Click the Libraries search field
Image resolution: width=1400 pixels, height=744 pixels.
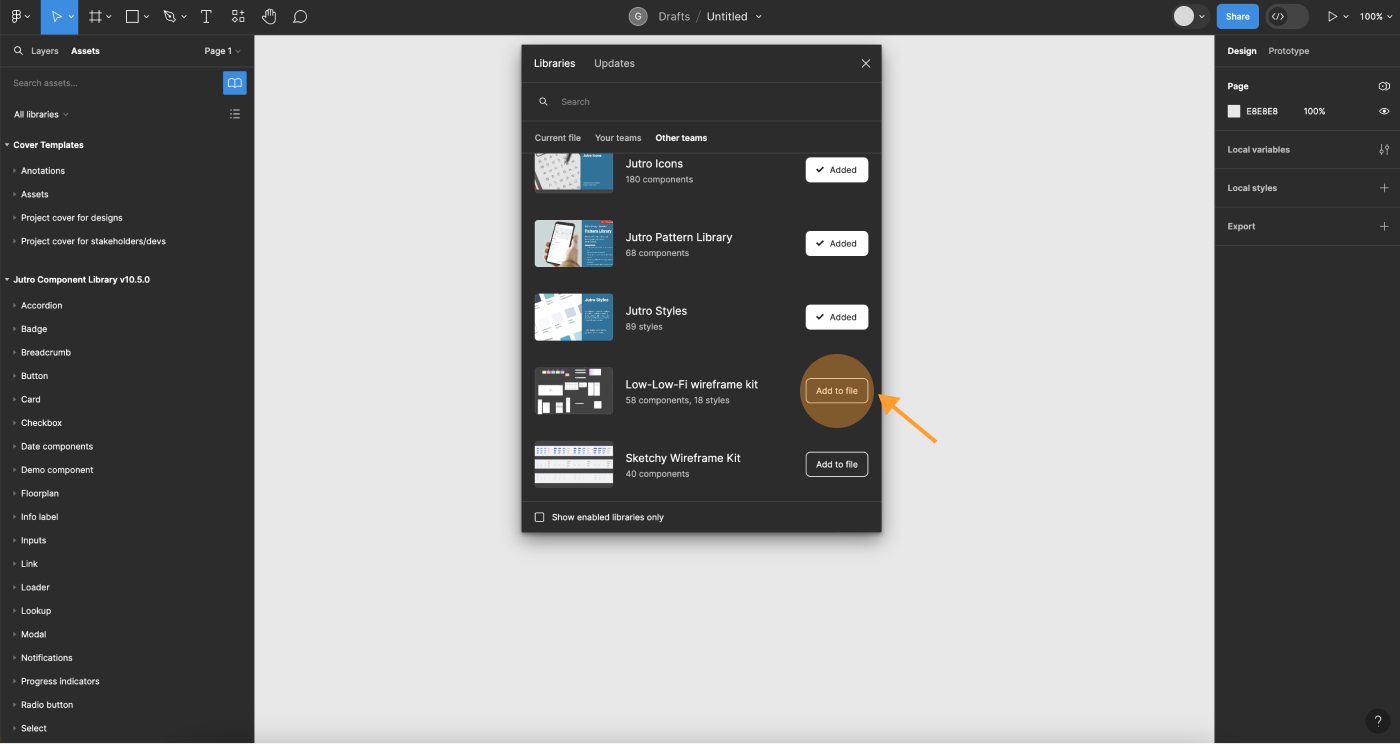click(702, 102)
